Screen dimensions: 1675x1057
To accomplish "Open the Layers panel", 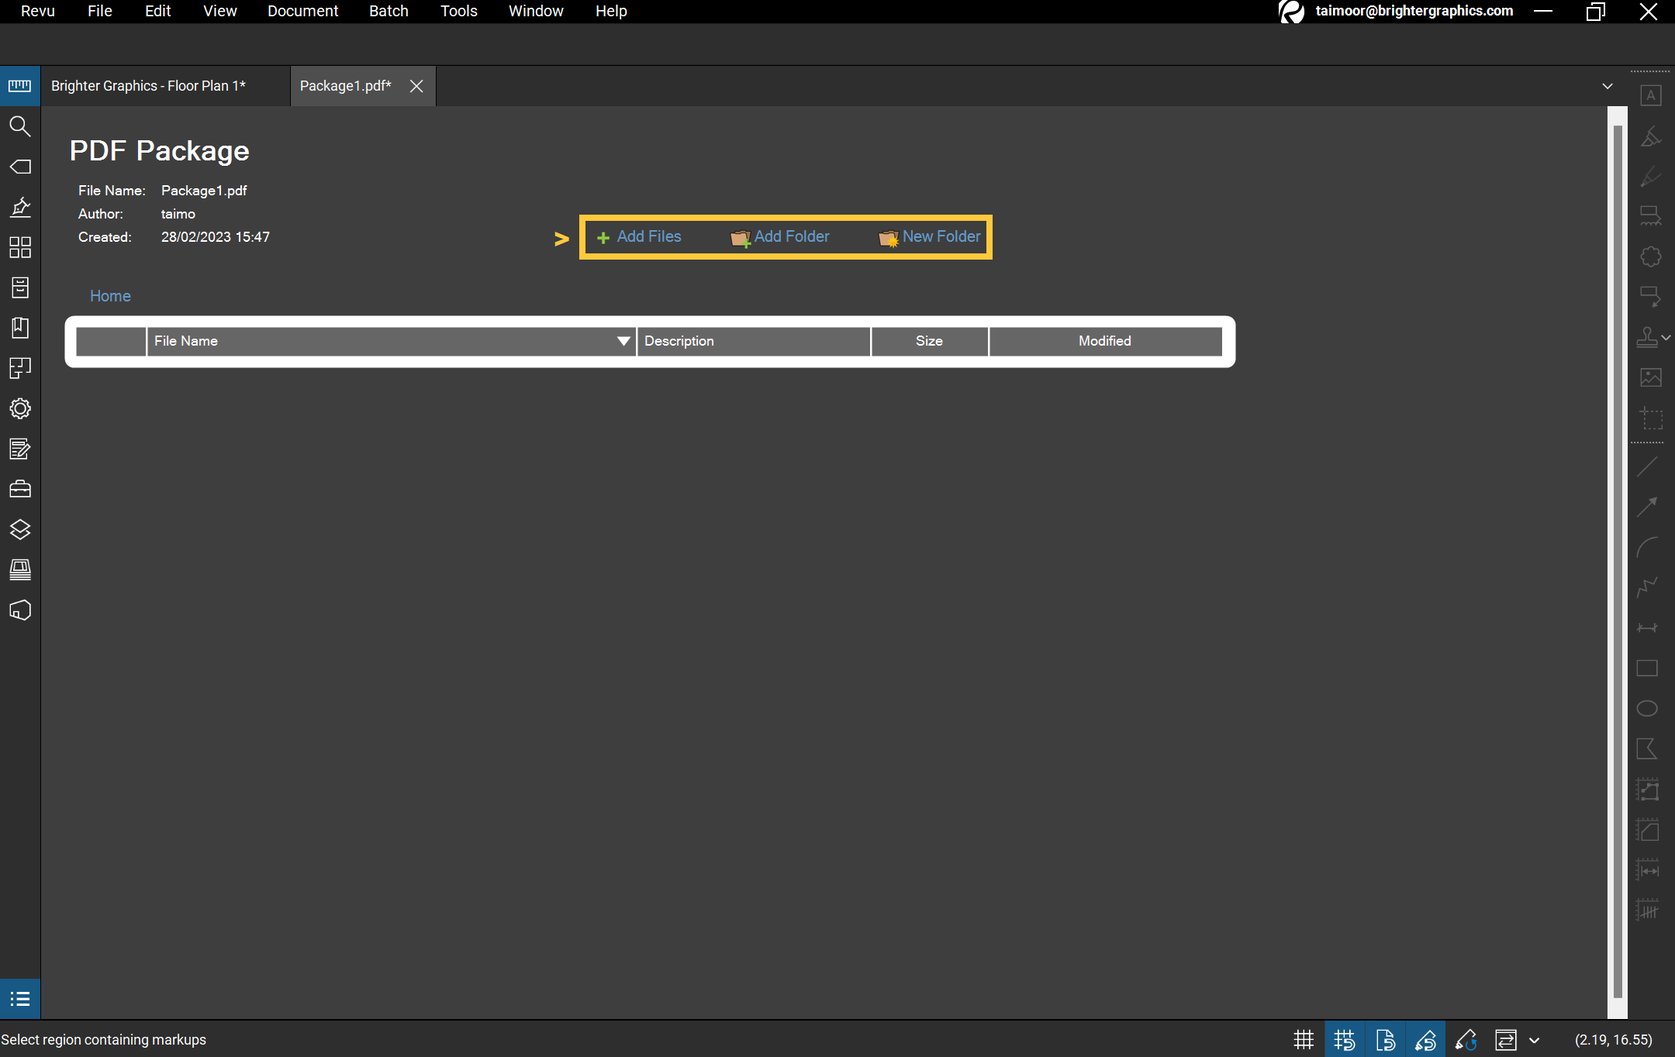I will point(20,529).
